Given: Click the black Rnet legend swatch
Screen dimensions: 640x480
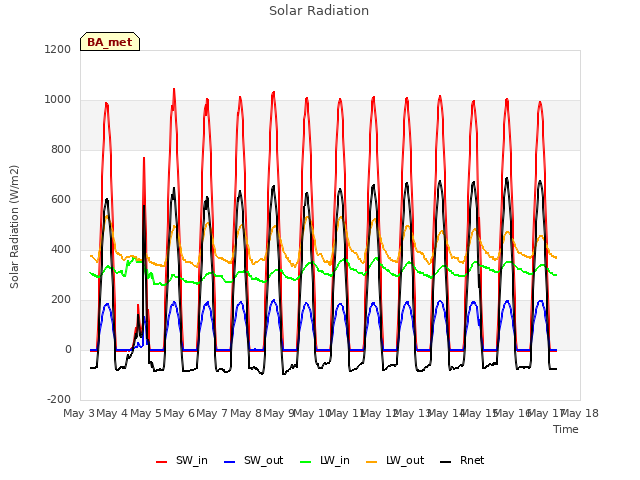Looking at the screenshot, I should click(x=446, y=462).
